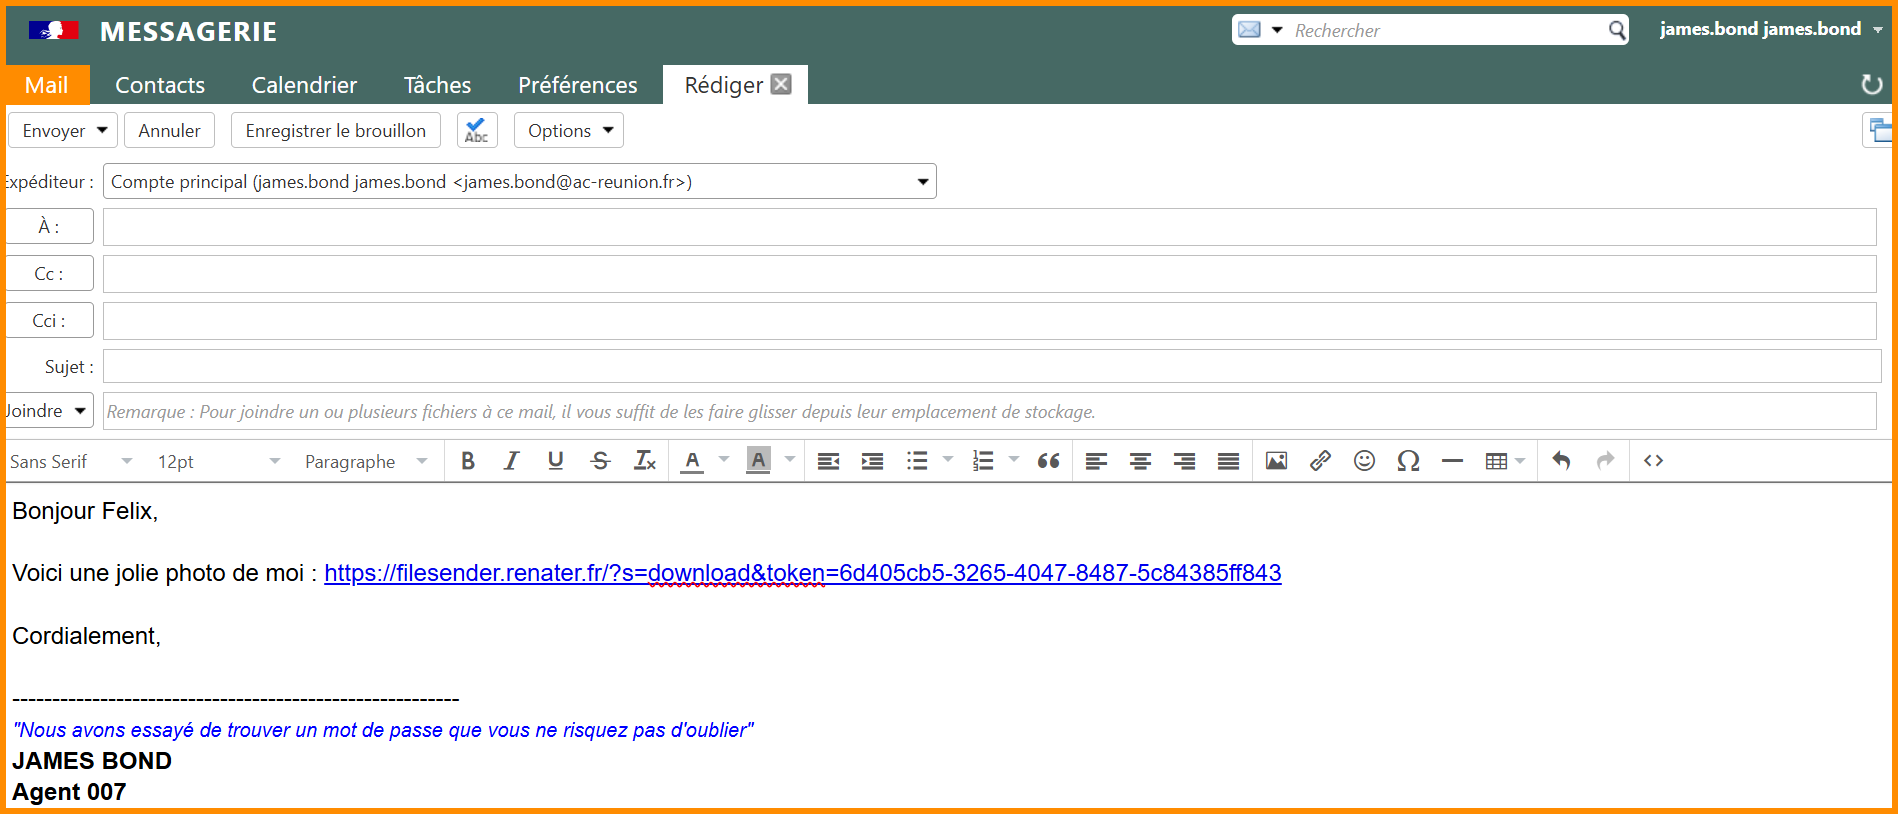Follow the filesender.renater.fr download link
The height and width of the screenshot is (814, 1898).
coord(802,573)
